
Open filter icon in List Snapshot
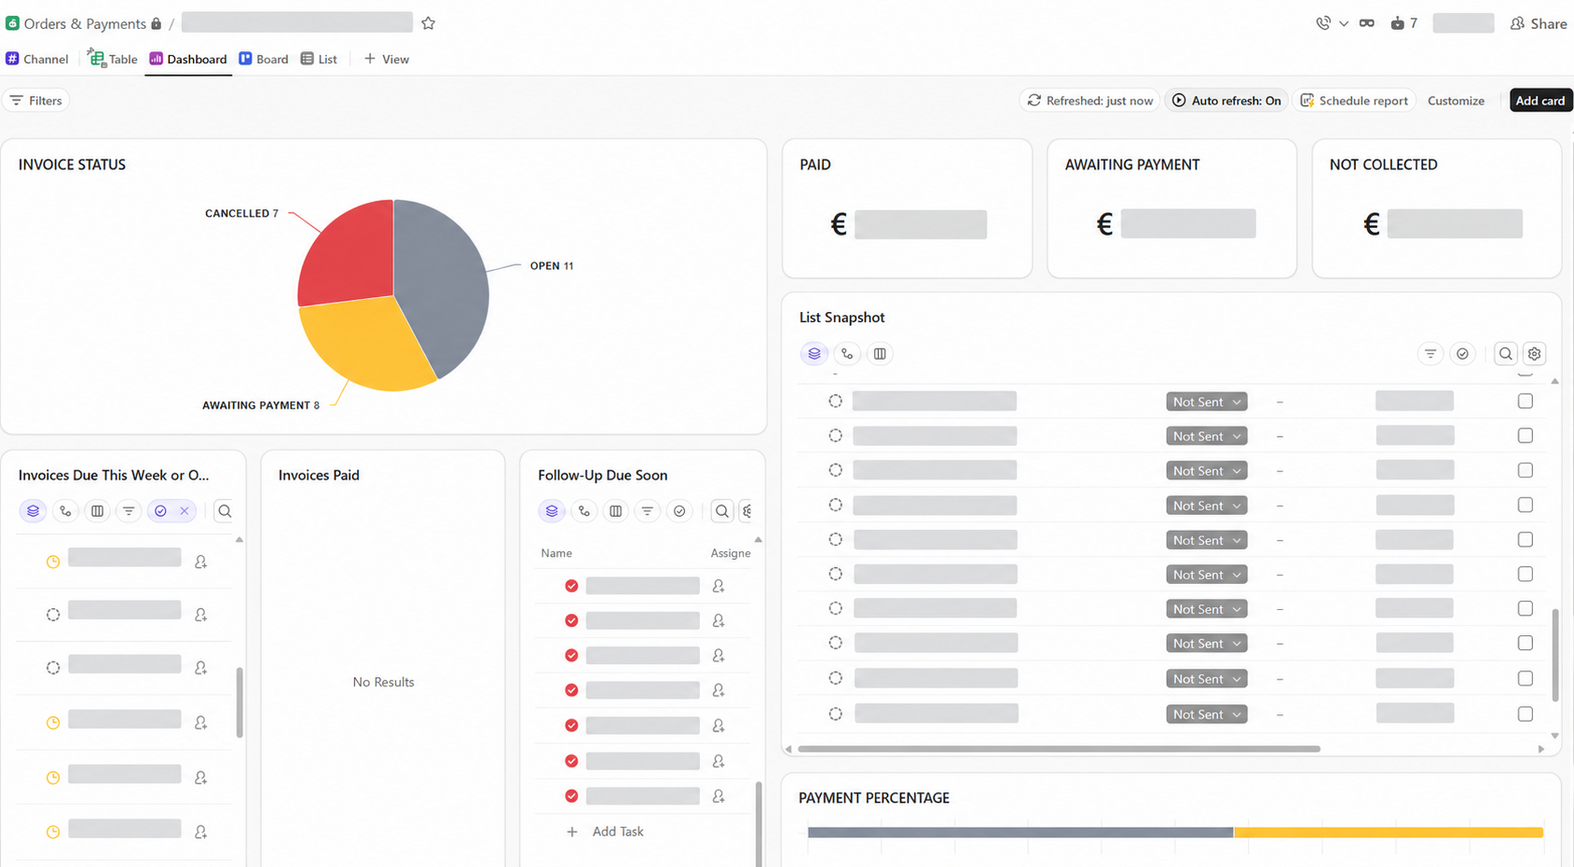pos(1431,354)
